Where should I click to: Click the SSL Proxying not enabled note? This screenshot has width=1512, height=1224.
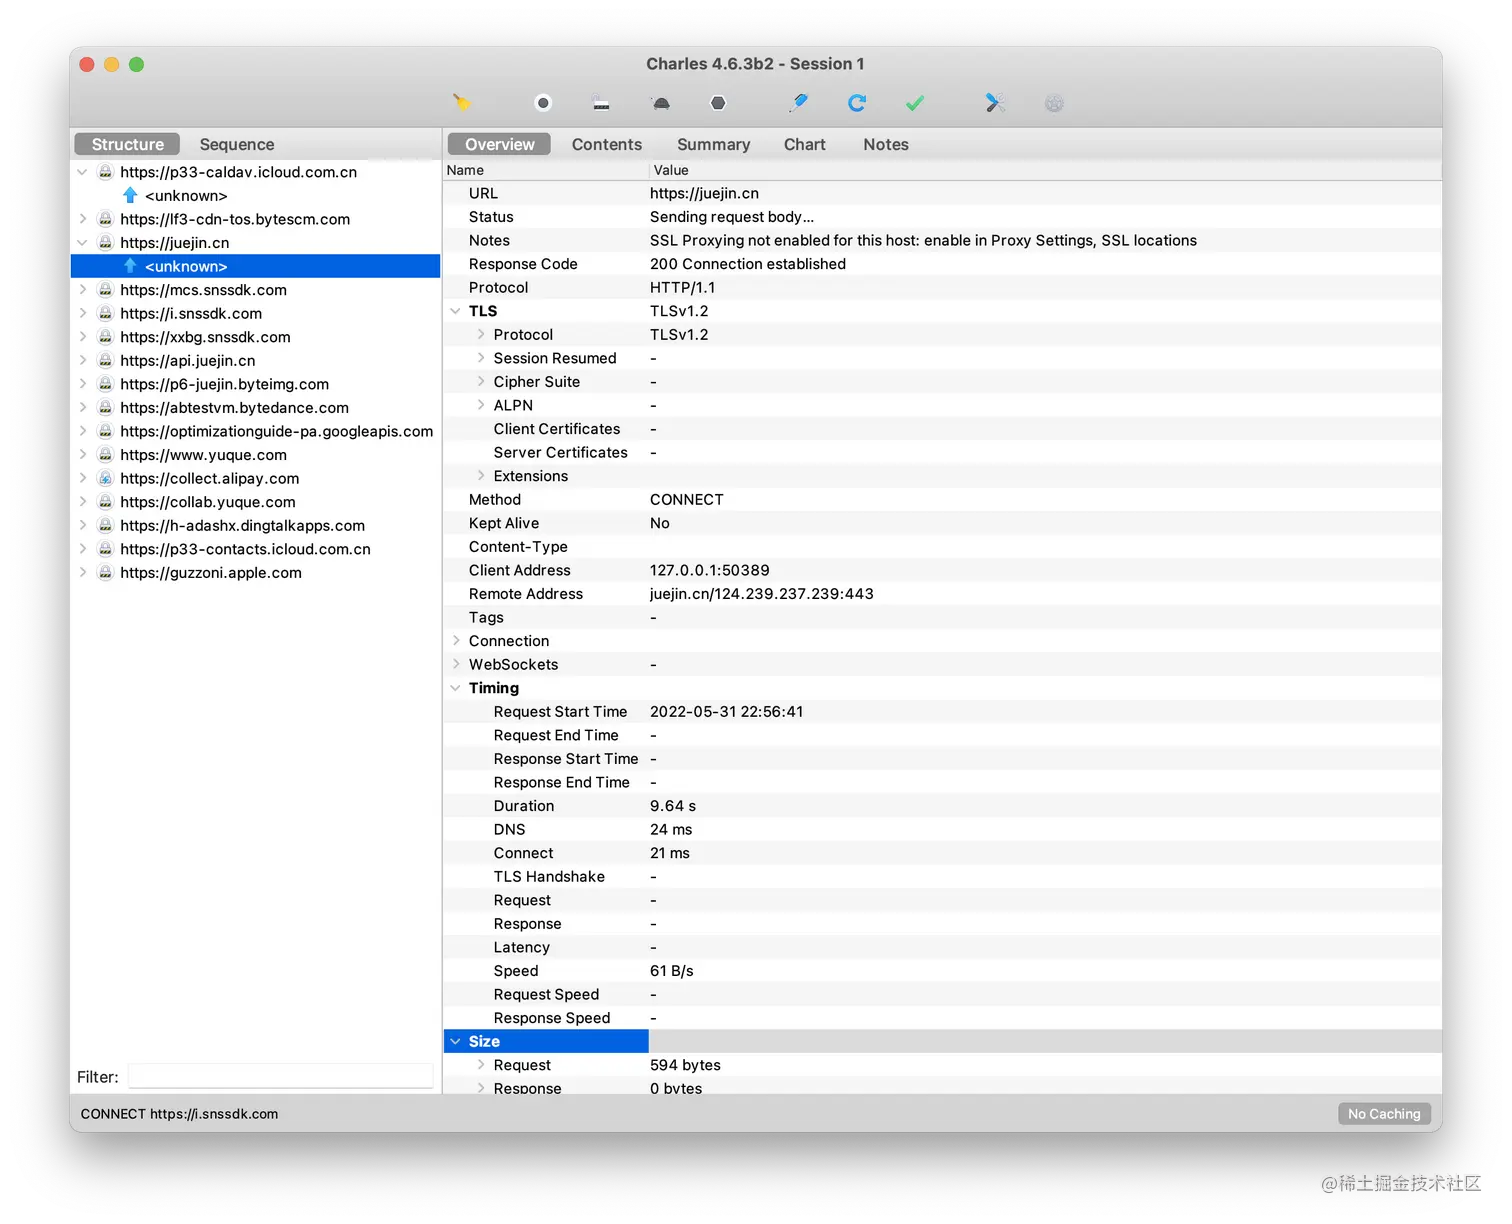[923, 241]
